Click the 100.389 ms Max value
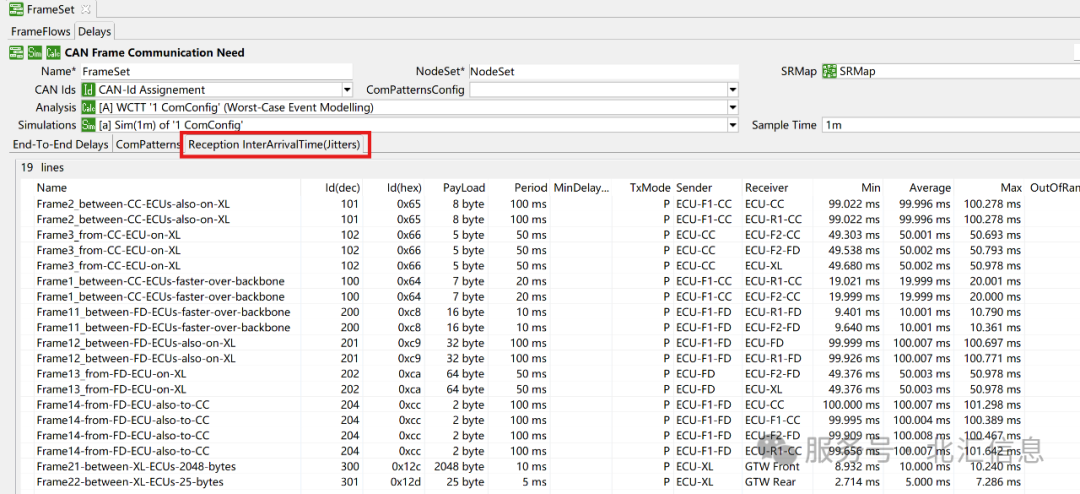The image size is (1080, 494). click(x=992, y=420)
